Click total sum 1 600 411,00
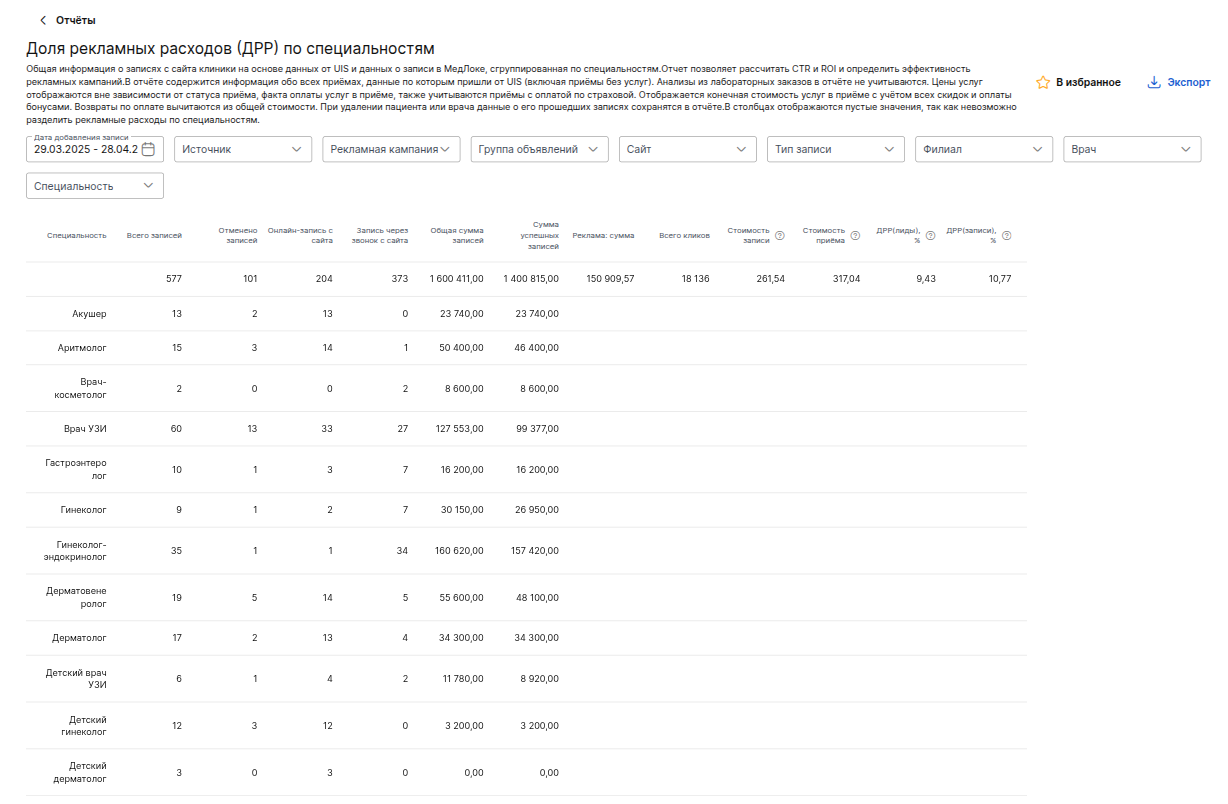The image size is (1228, 804). pos(456,279)
